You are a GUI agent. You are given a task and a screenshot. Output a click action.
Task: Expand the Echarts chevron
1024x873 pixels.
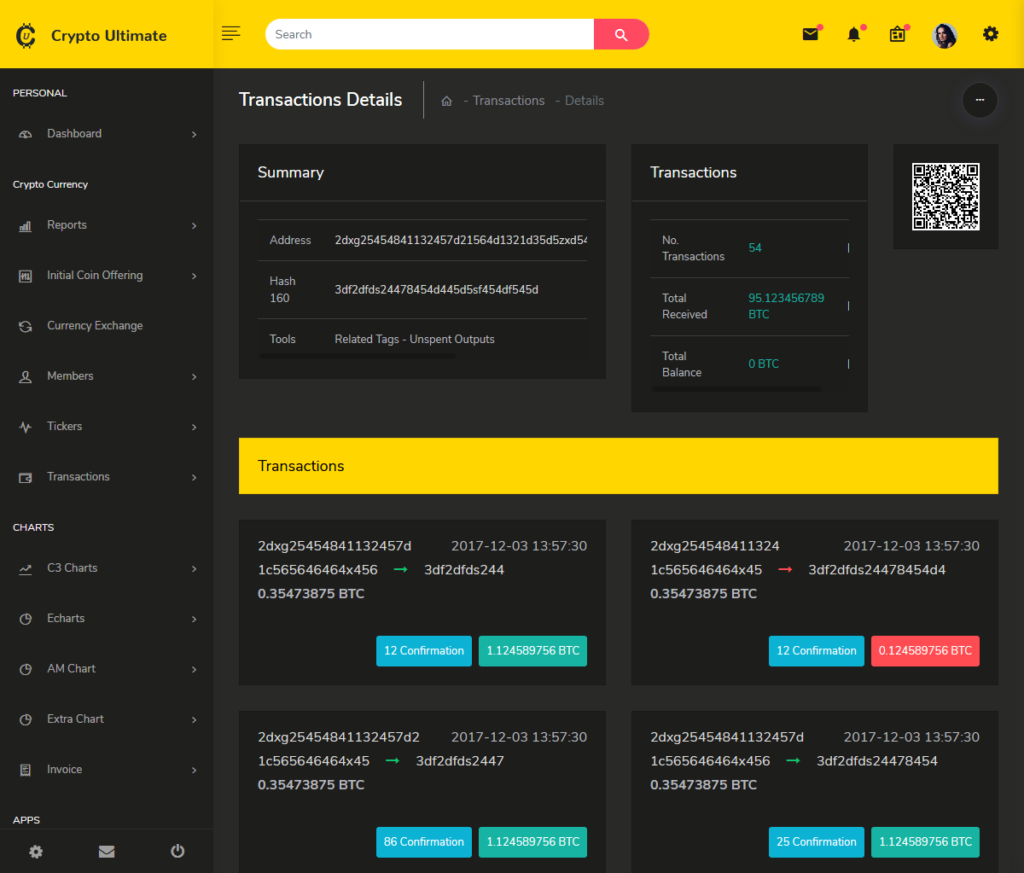coord(196,618)
